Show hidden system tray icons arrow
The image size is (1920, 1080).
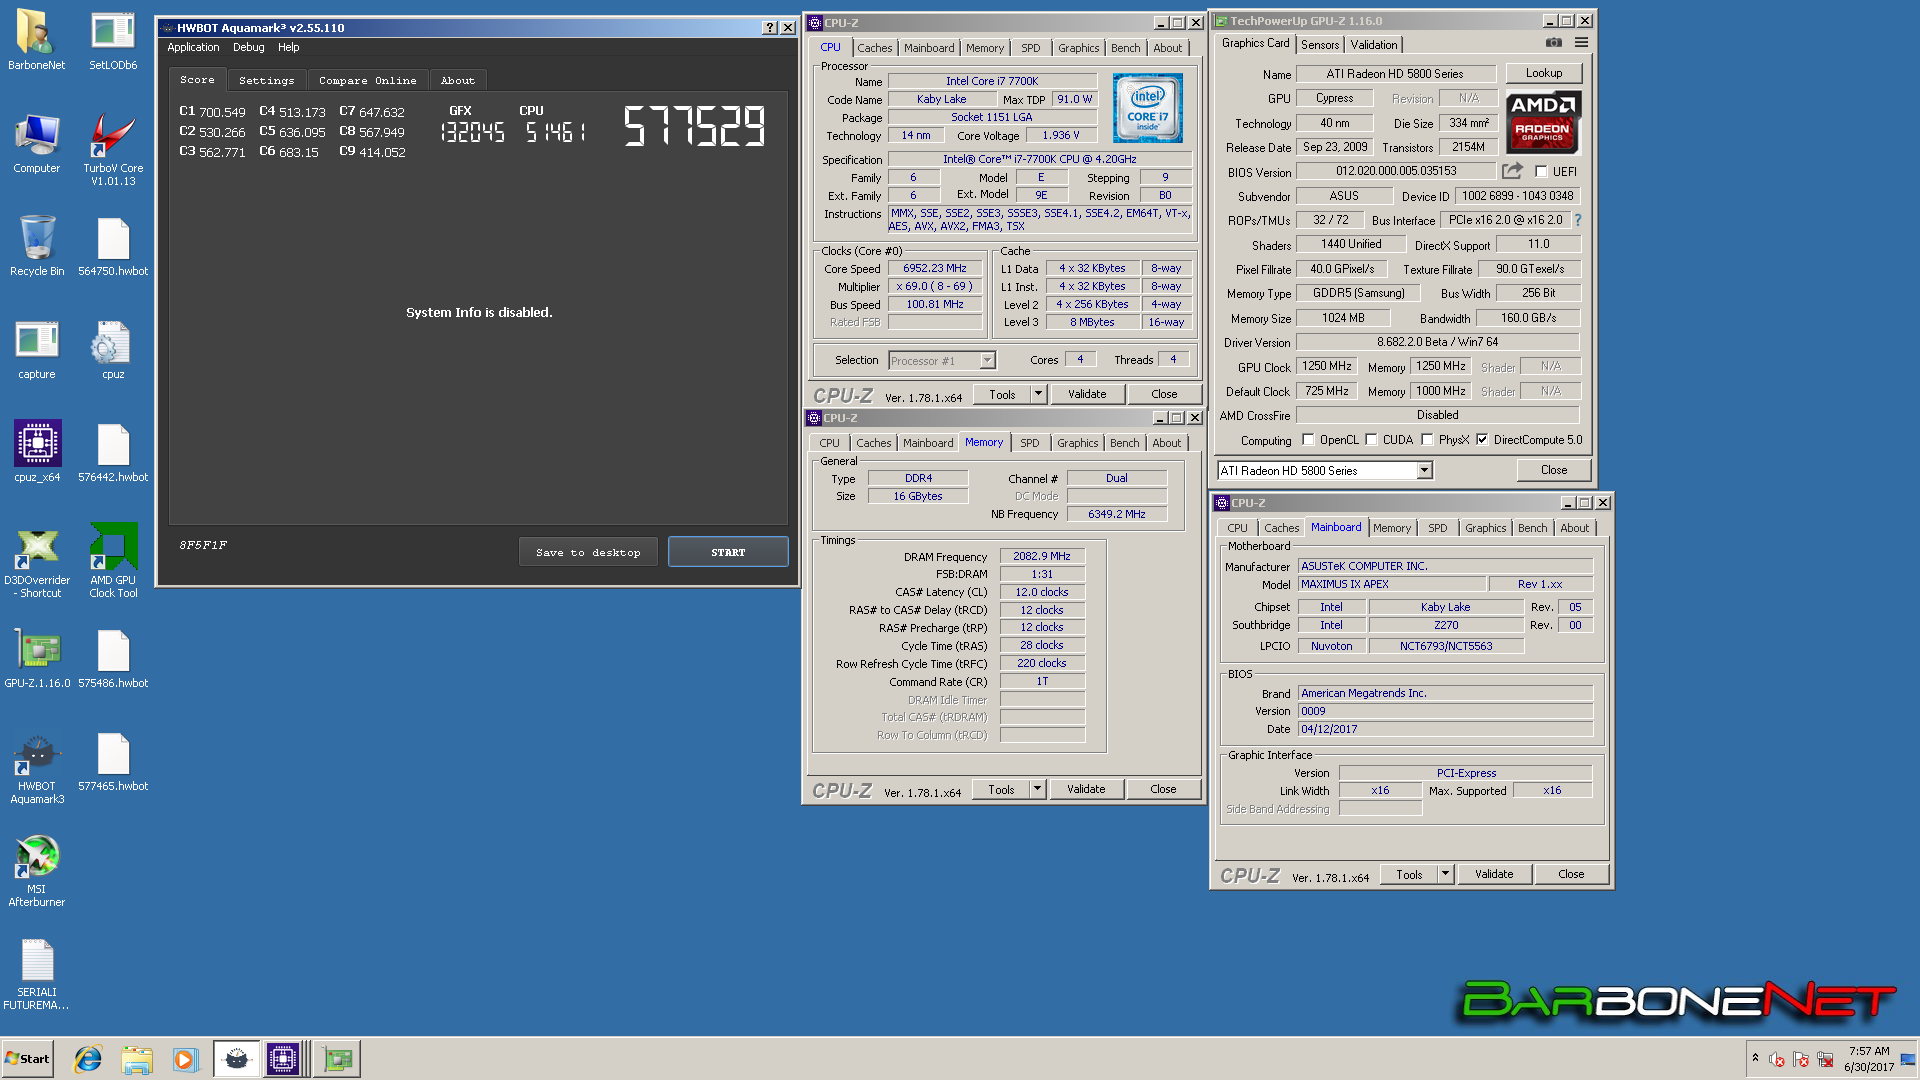point(1755,1058)
